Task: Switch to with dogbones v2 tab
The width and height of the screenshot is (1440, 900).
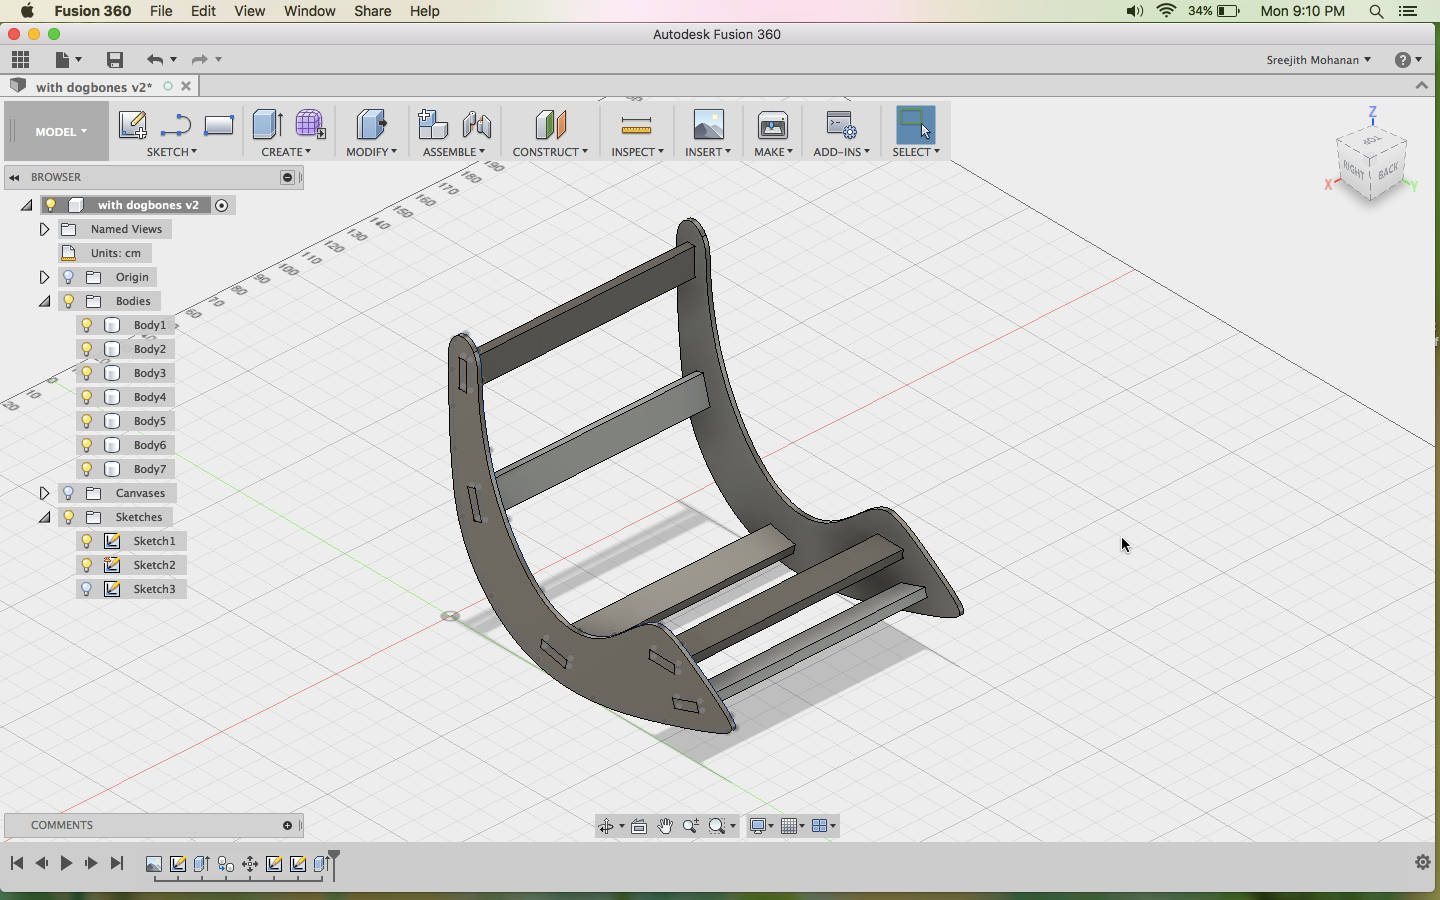Action: [x=94, y=87]
